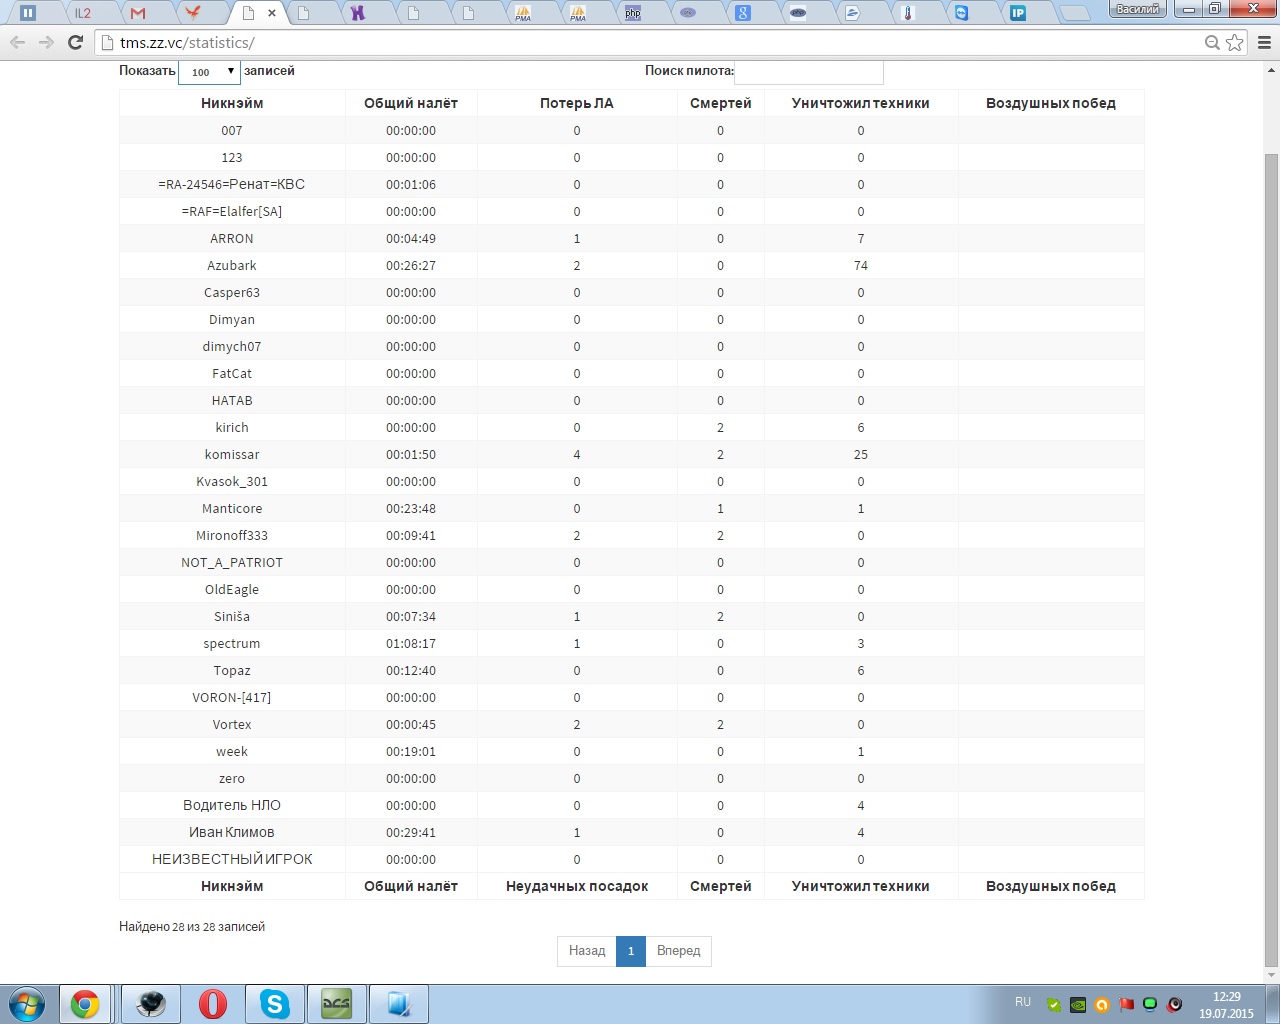Sort by top Смертей column header

pyautogui.click(x=720, y=103)
